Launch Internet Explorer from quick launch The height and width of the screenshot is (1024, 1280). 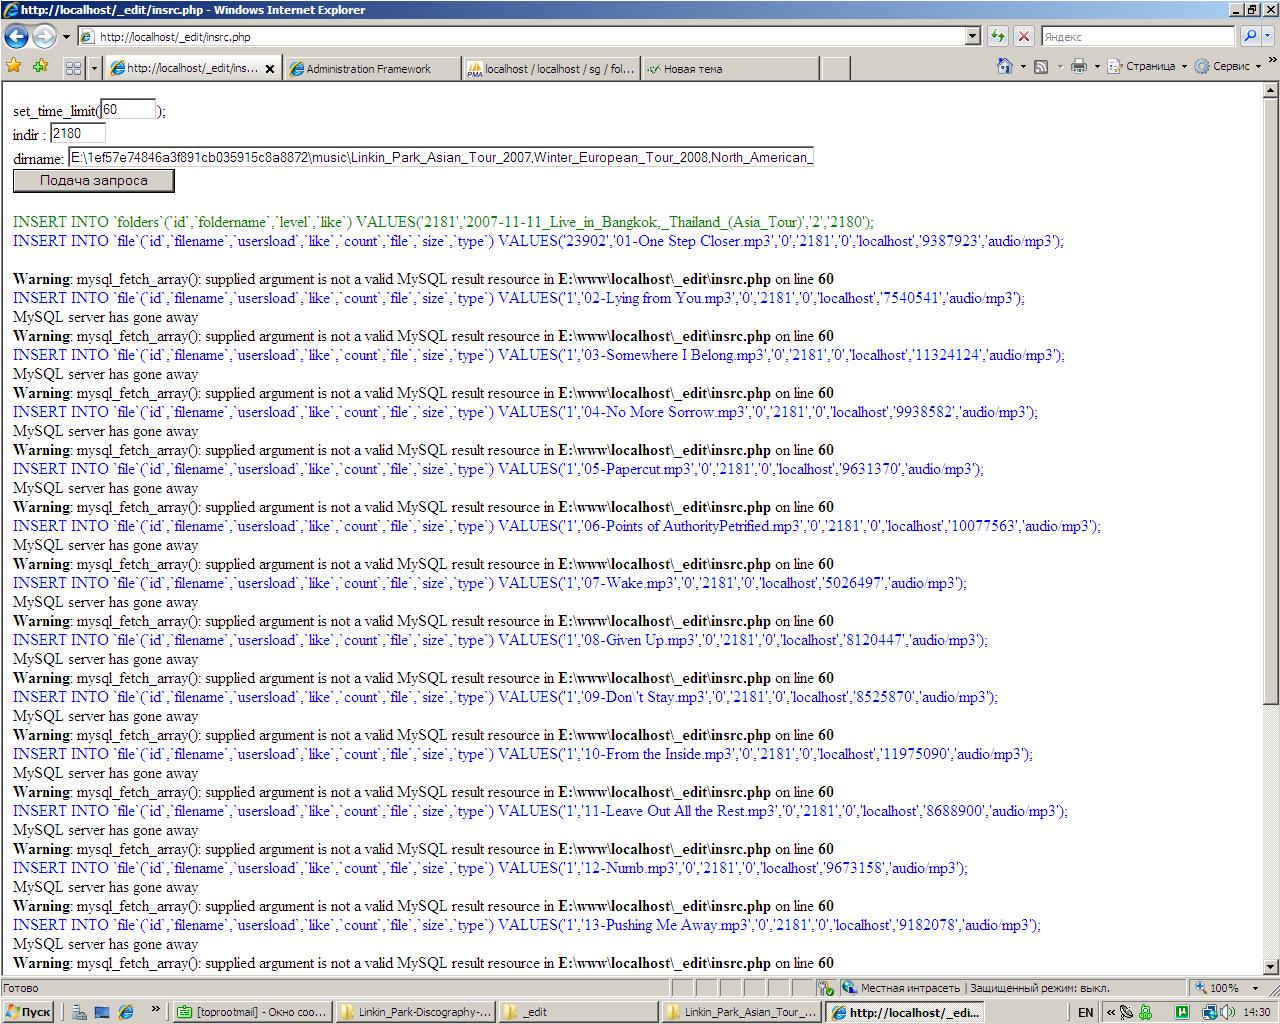click(126, 1012)
